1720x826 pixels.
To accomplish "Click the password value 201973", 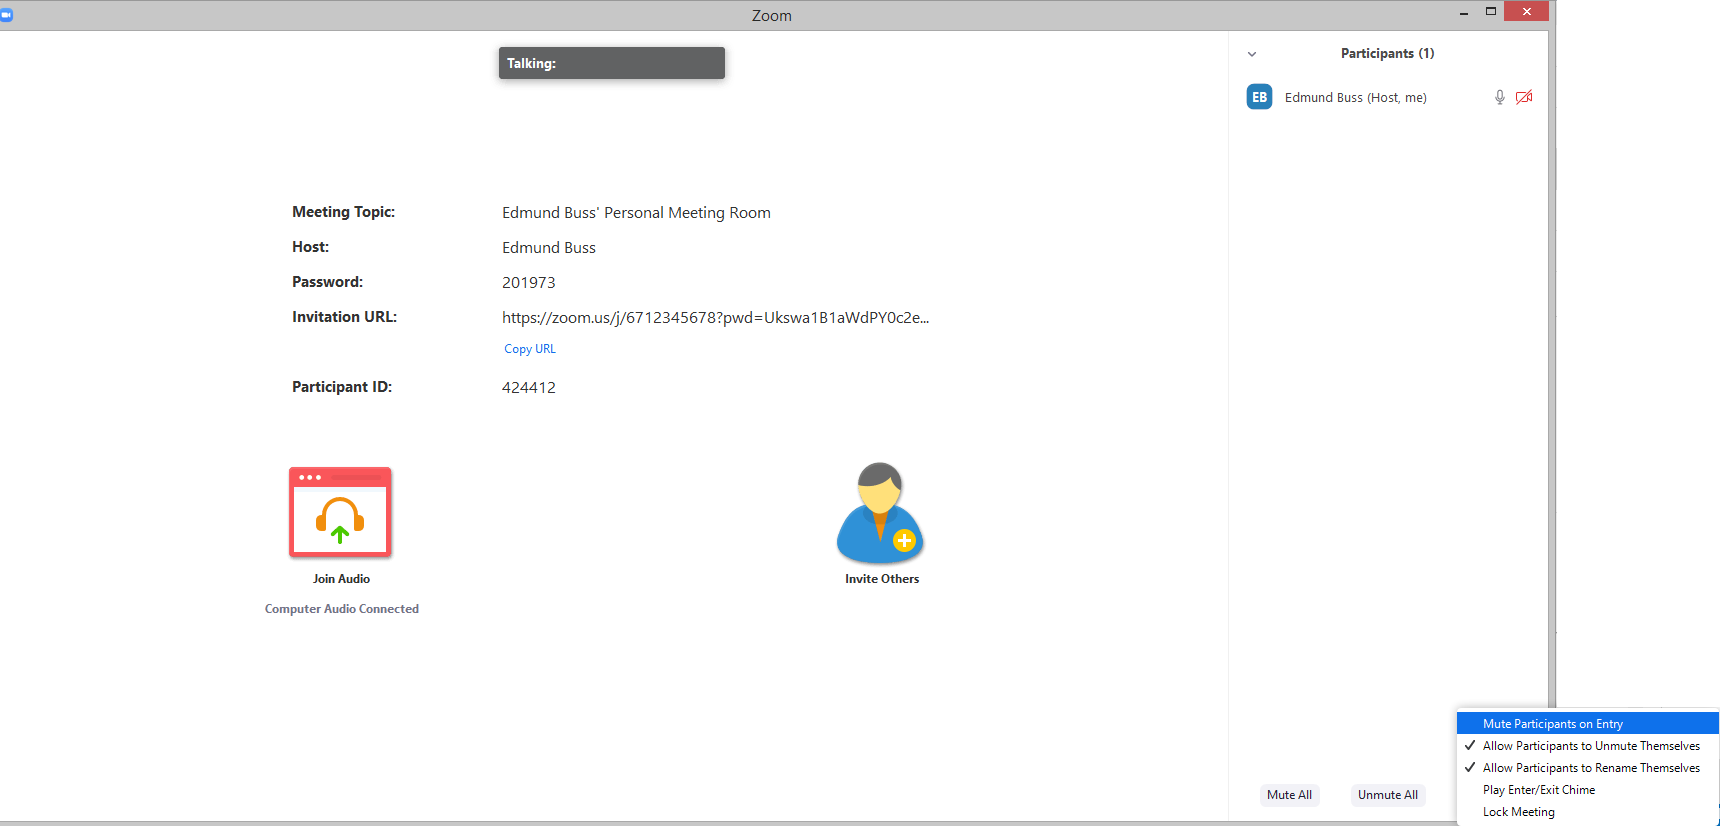I will click(529, 283).
